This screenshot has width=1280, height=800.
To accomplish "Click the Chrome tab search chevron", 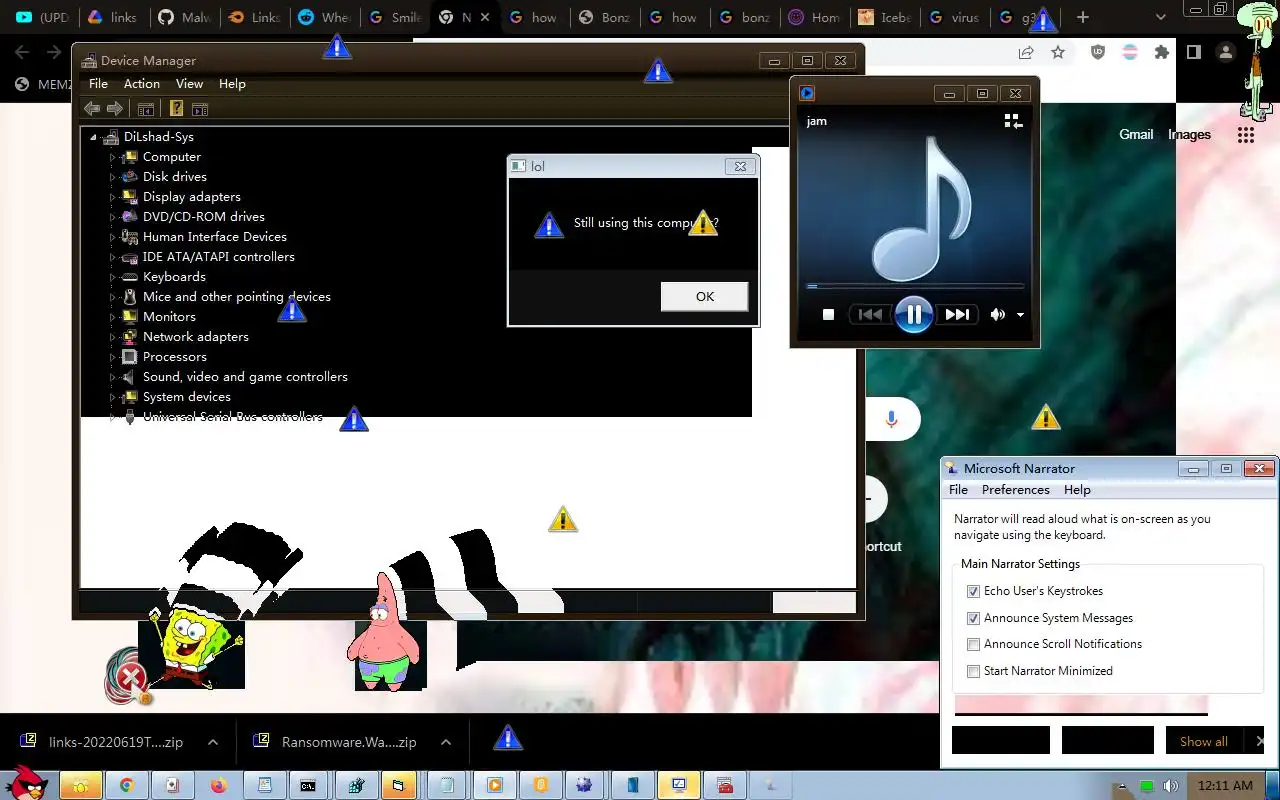I will pos(1160,17).
